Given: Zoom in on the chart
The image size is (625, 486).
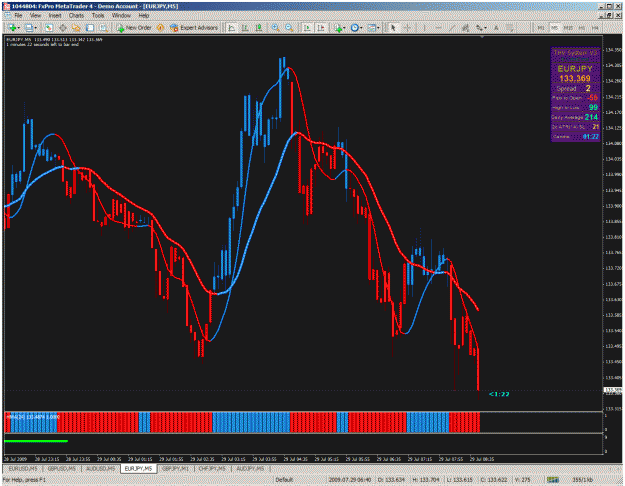Looking at the screenshot, I should tap(275, 28).
